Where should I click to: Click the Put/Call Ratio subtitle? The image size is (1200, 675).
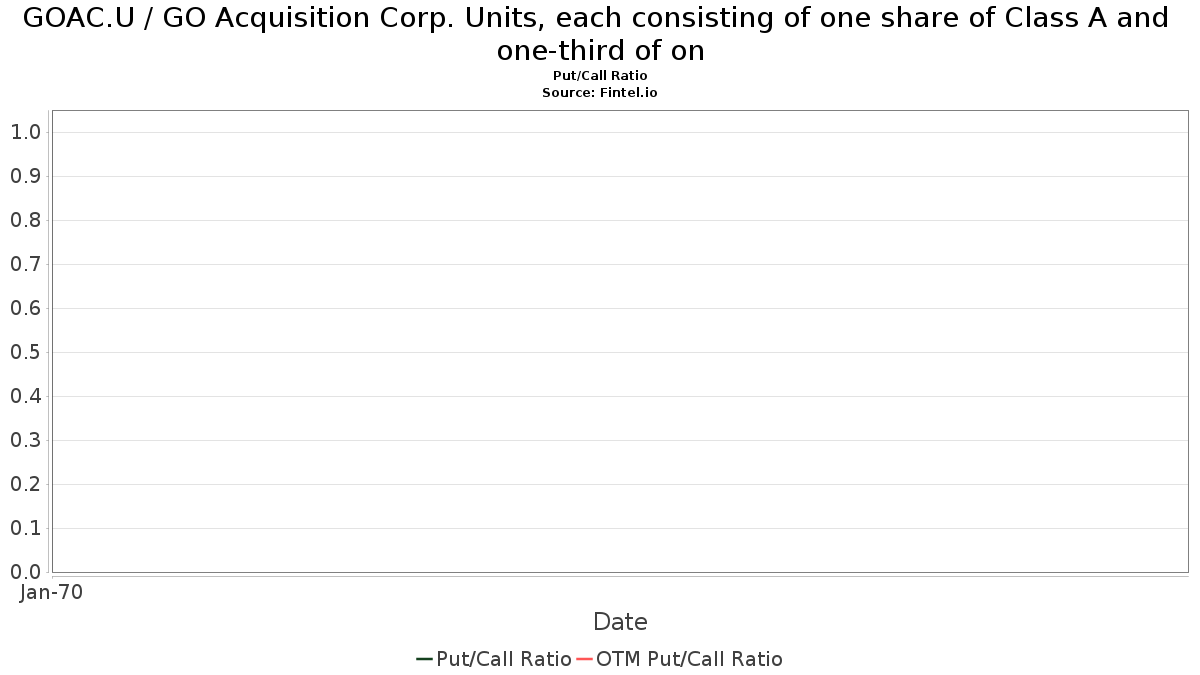[600, 76]
